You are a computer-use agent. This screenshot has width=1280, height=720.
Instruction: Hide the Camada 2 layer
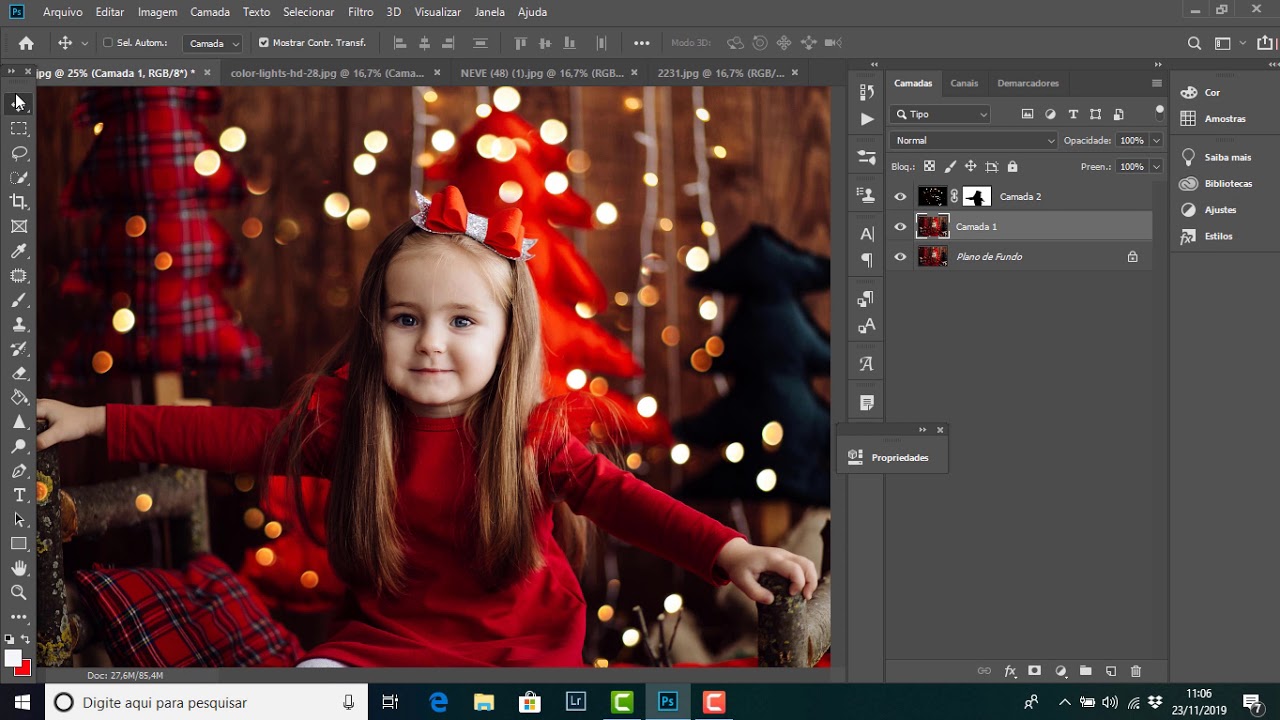click(x=900, y=197)
